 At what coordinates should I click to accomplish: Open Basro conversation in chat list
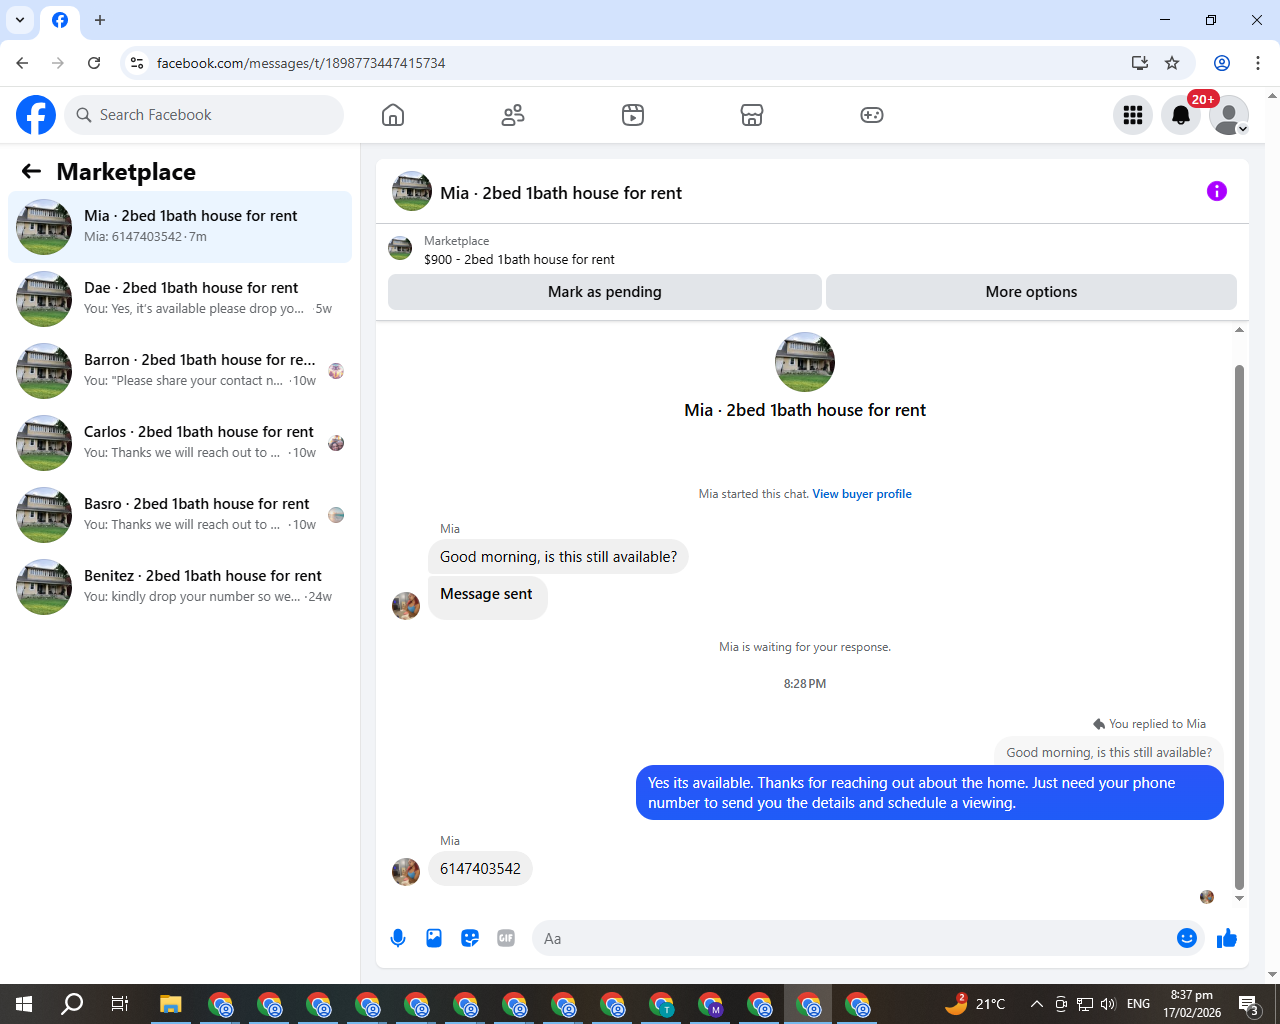pos(180,515)
